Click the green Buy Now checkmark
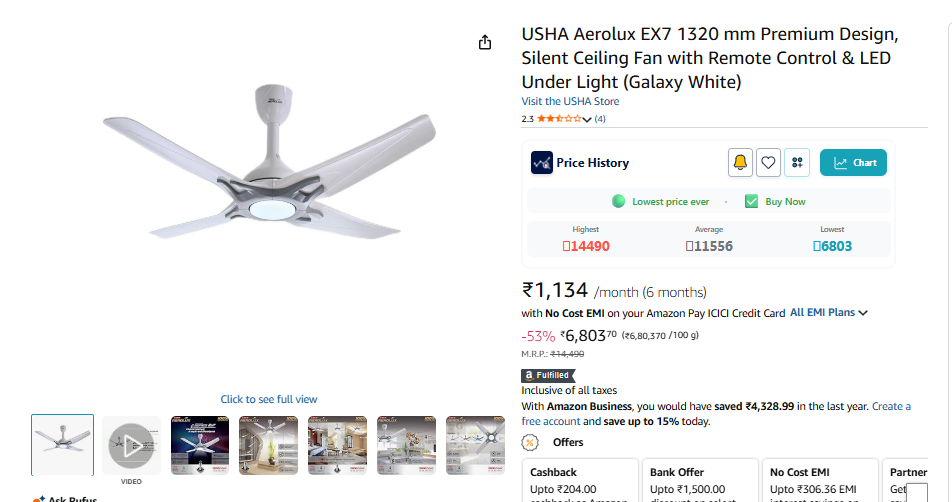The width and height of the screenshot is (952, 502). (x=752, y=202)
